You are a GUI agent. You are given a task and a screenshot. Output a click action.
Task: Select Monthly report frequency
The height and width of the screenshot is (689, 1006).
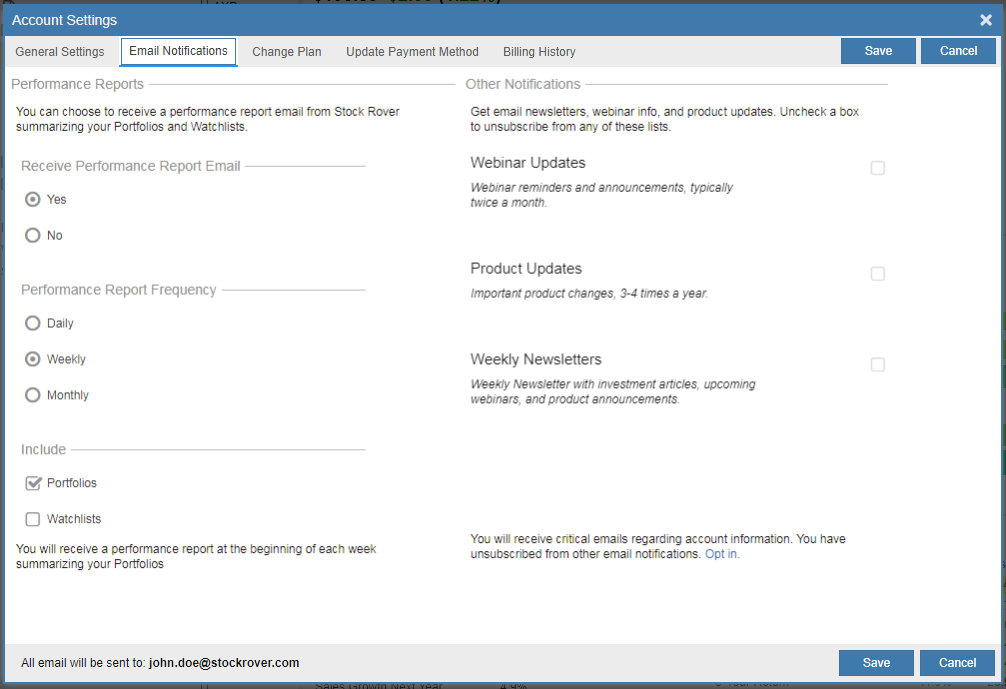[31, 395]
